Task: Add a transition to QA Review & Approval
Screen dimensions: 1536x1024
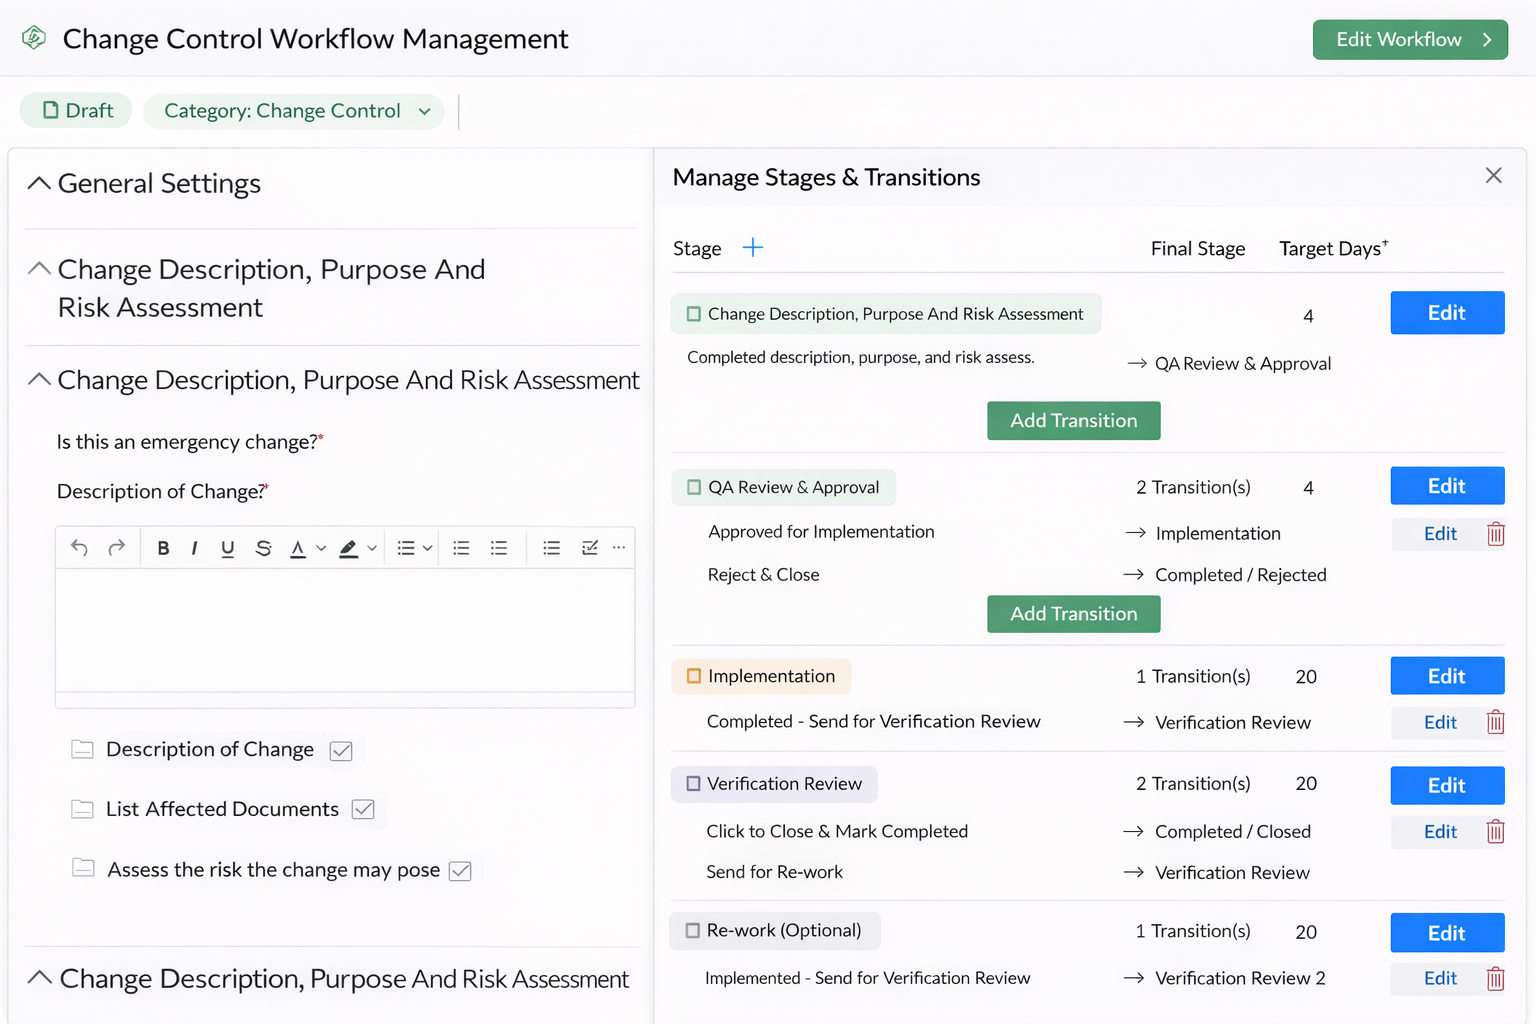Action: [x=1073, y=613]
